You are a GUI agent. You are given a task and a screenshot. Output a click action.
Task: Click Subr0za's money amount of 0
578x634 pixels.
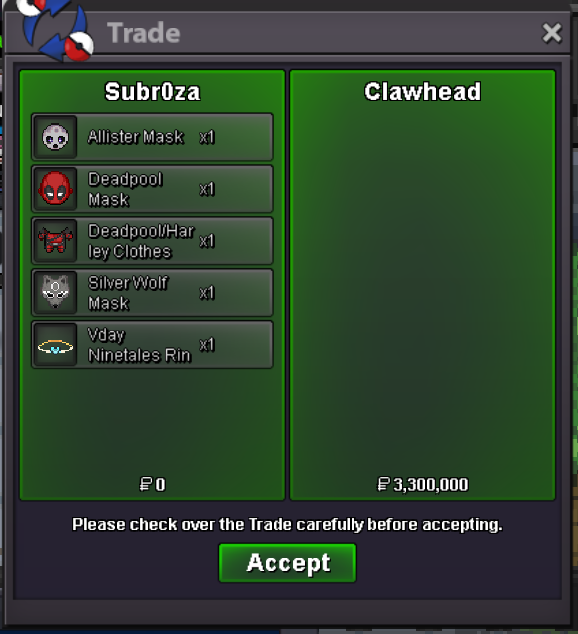[x=152, y=484]
